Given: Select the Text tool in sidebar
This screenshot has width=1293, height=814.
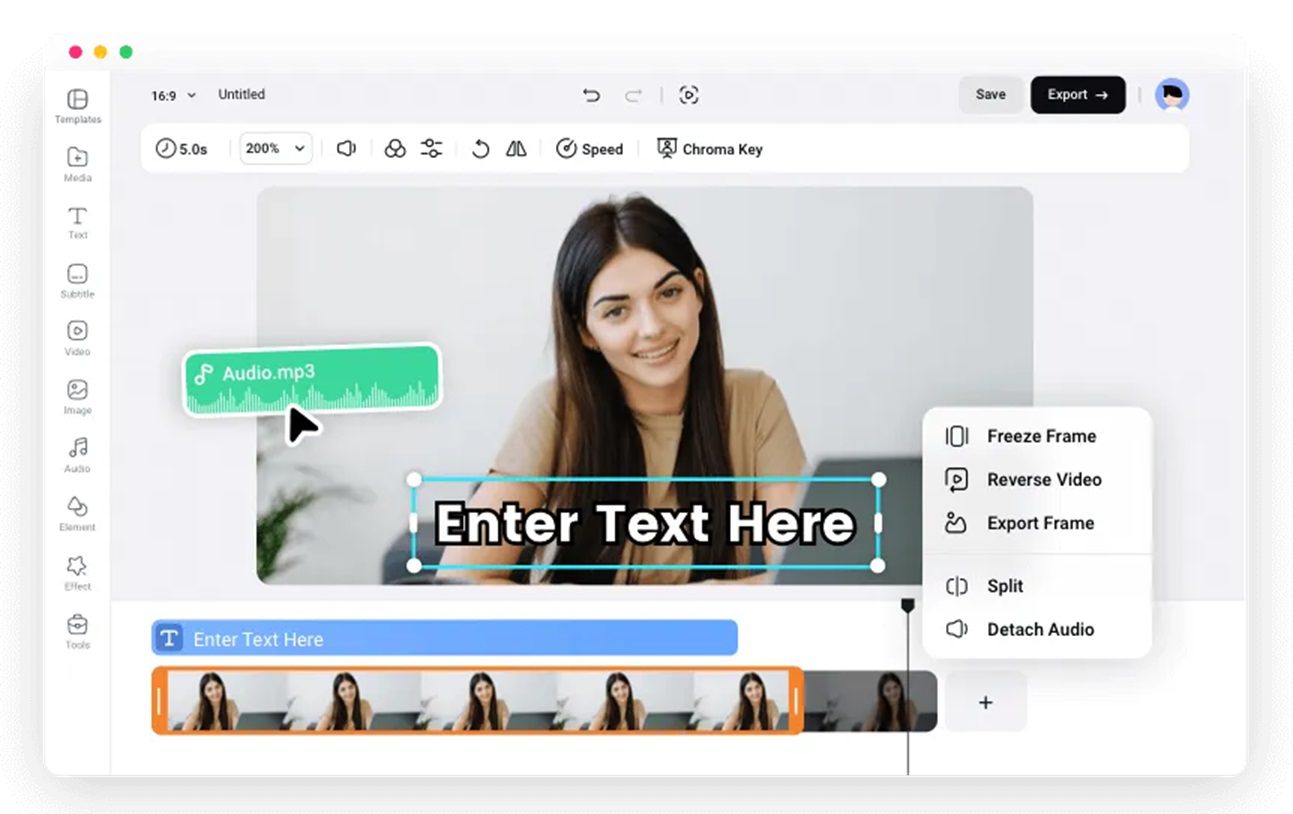Looking at the screenshot, I should coord(77,222).
